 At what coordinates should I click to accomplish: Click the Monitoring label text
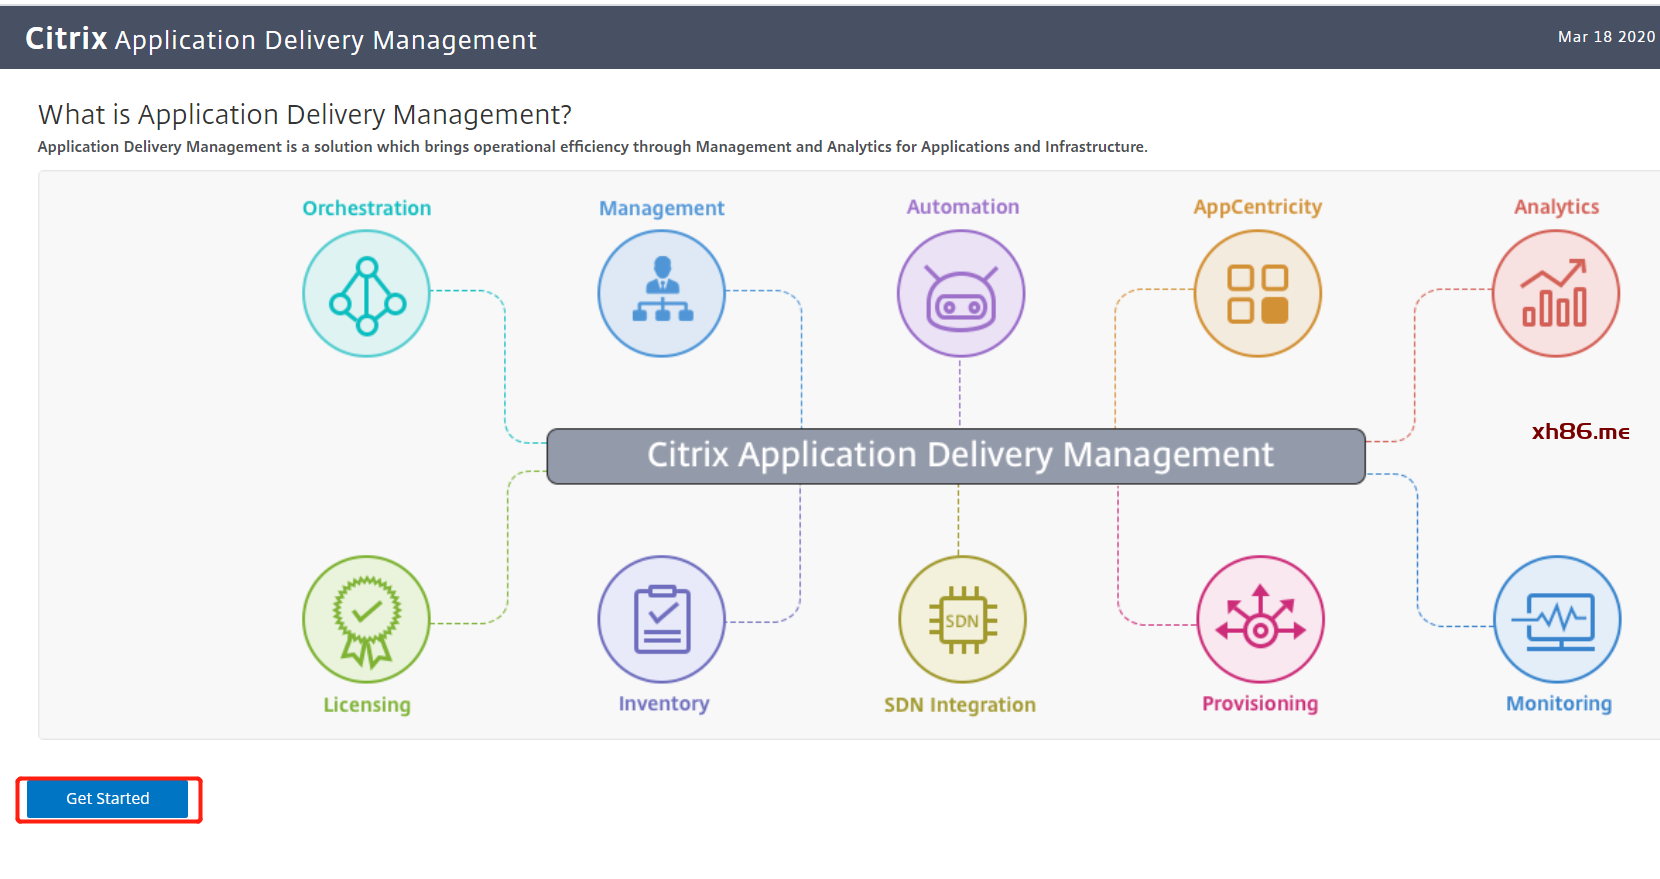tap(1559, 704)
